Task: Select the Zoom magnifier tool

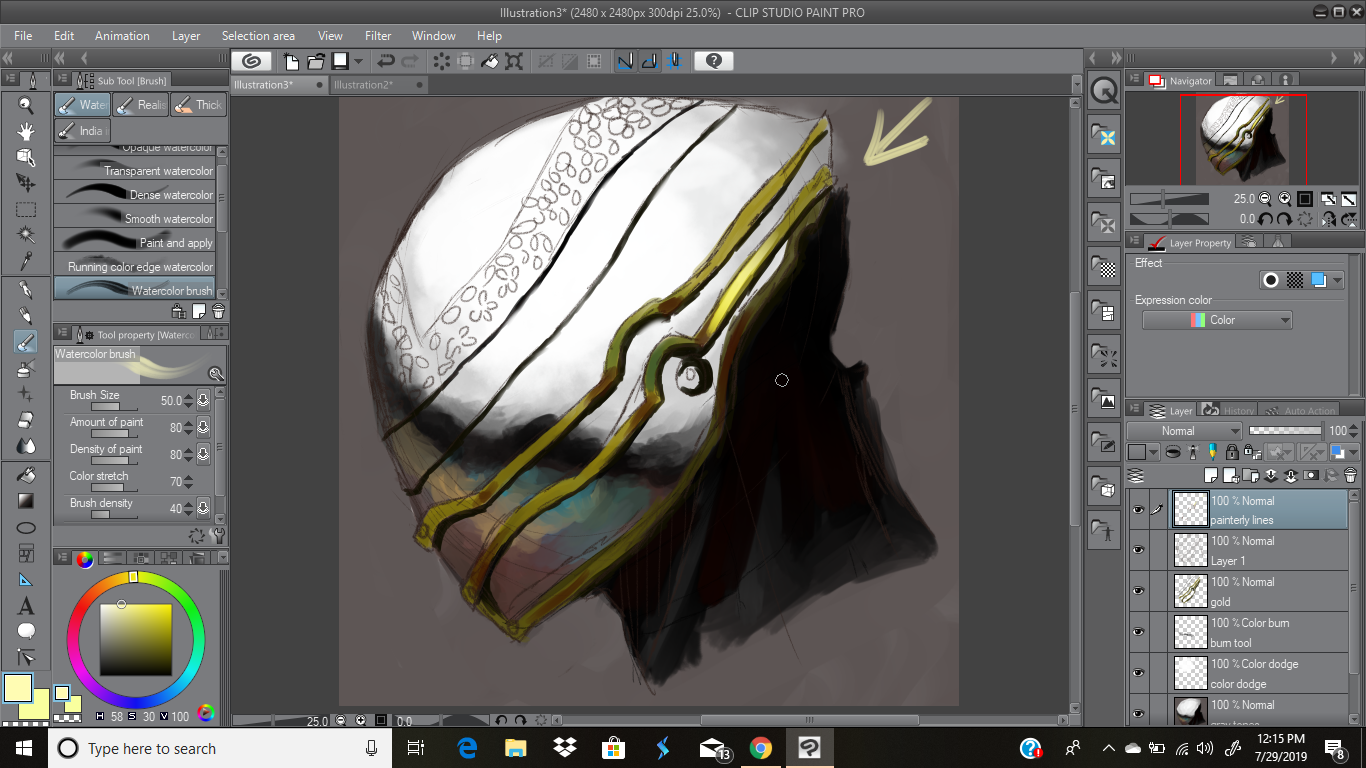Action: click(x=26, y=105)
